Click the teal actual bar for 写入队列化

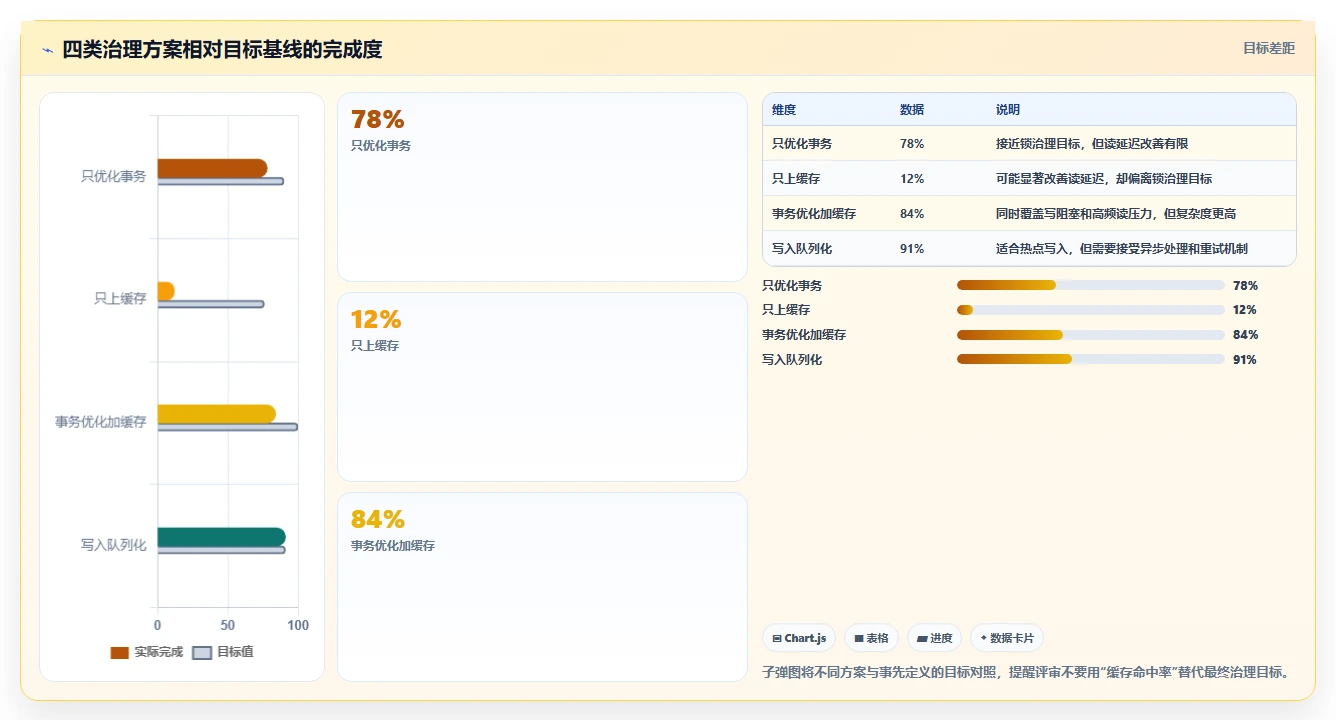[x=221, y=537]
